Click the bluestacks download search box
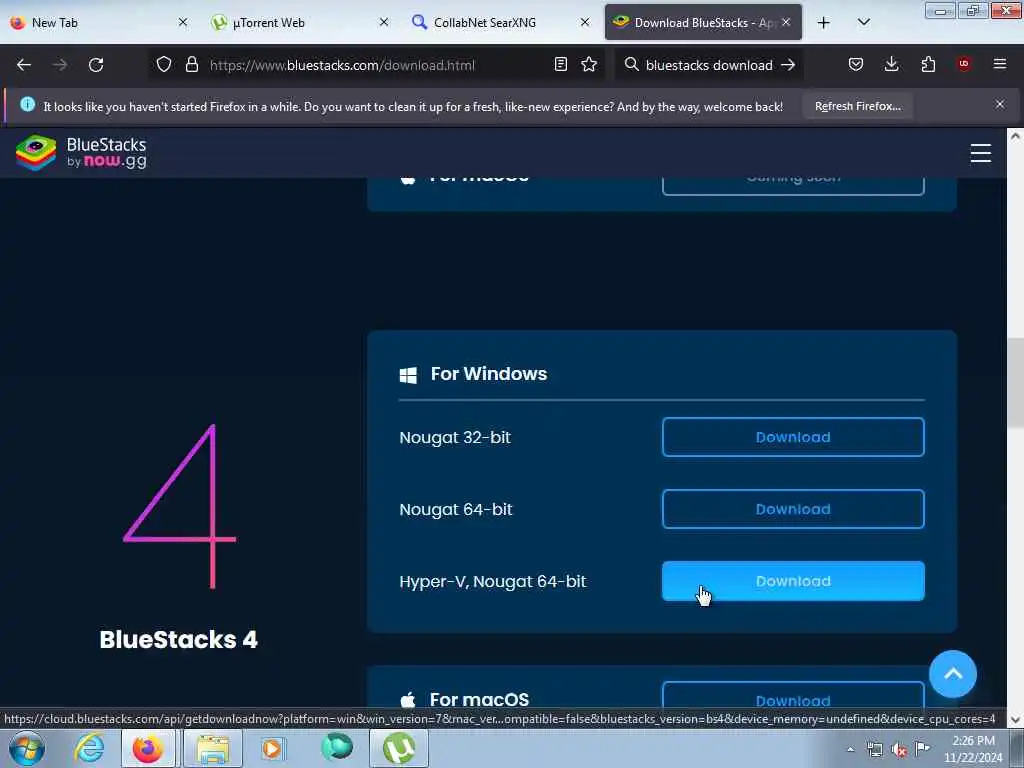Viewport: 1024px width, 768px height. tap(709, 65)
